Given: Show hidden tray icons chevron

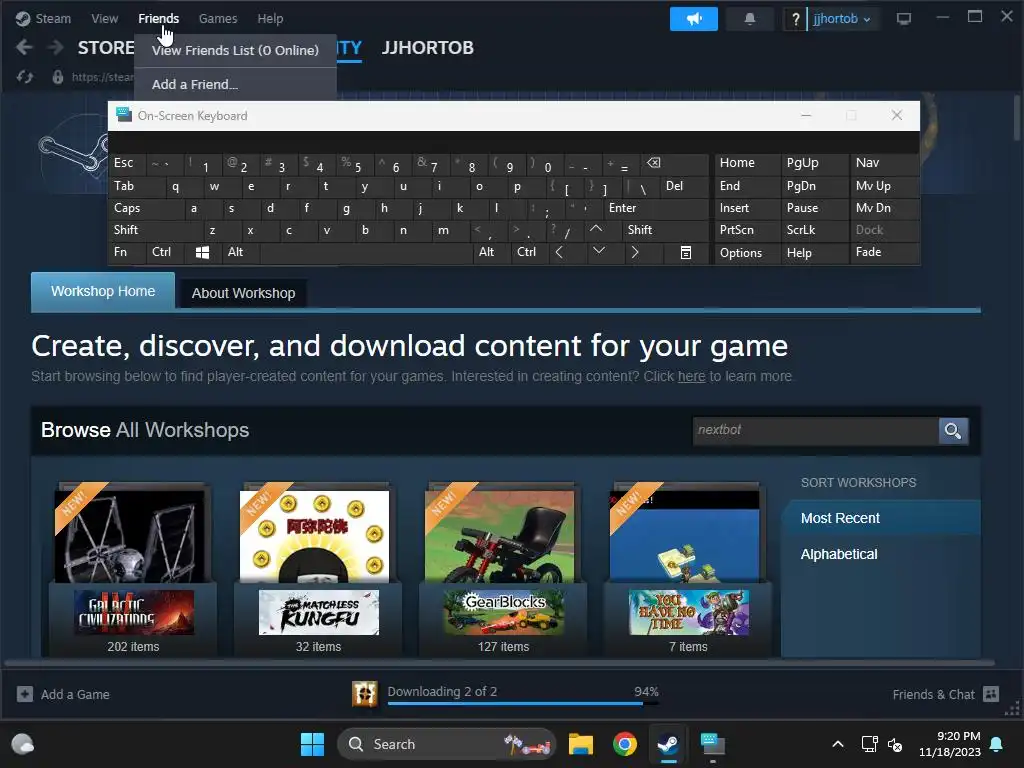Looking at the screenshot, I should [838, 744].
